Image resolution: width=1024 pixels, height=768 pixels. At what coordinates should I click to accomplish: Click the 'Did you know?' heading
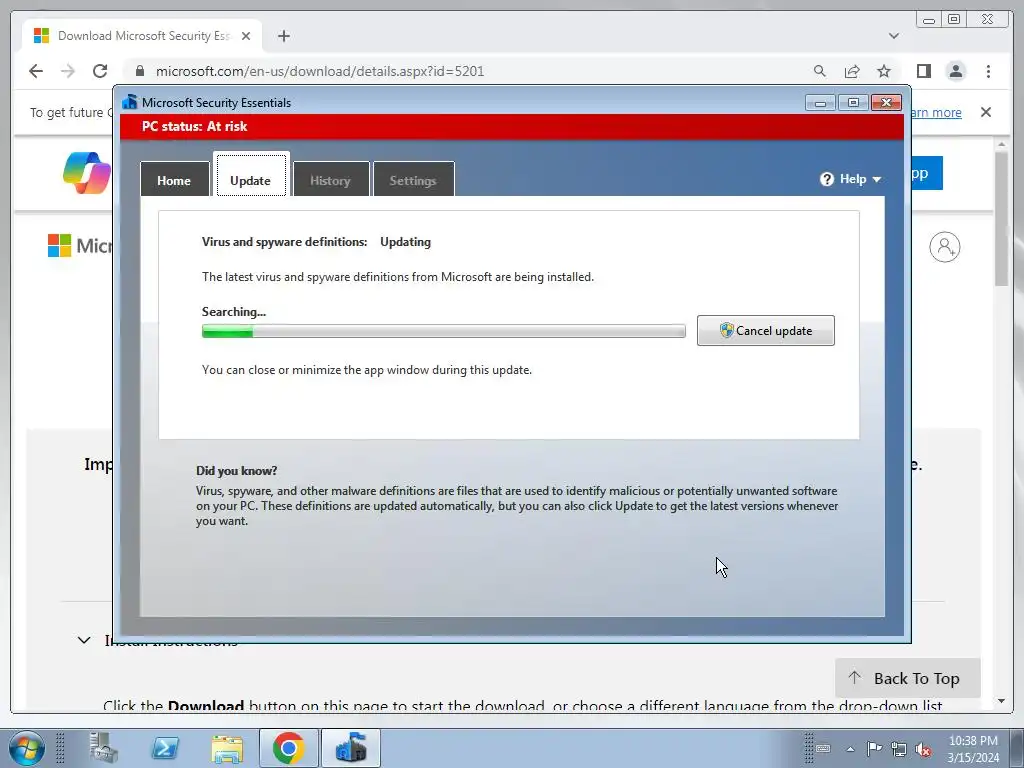point(236,470)
